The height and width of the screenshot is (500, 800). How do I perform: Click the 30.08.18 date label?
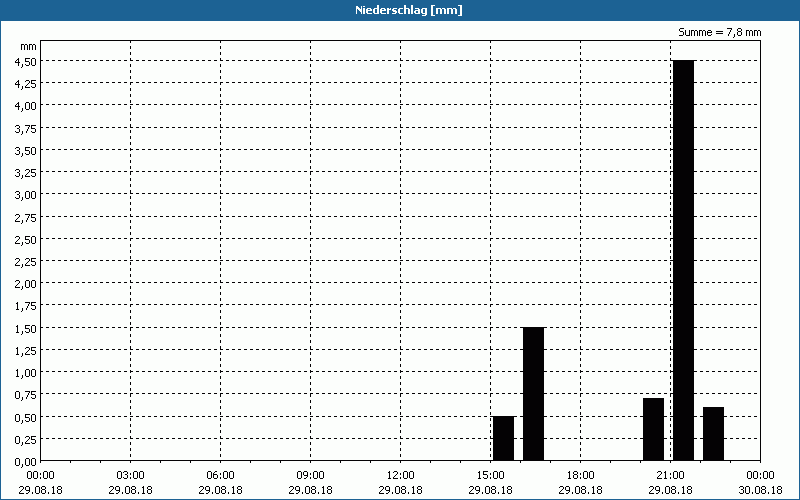point(760,490)
